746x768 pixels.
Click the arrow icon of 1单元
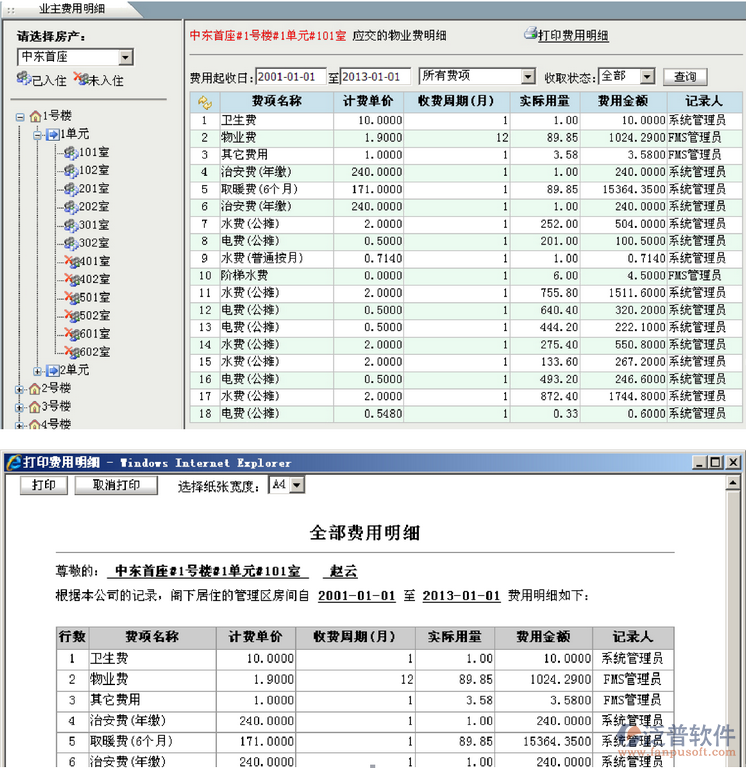pos(52,135)
